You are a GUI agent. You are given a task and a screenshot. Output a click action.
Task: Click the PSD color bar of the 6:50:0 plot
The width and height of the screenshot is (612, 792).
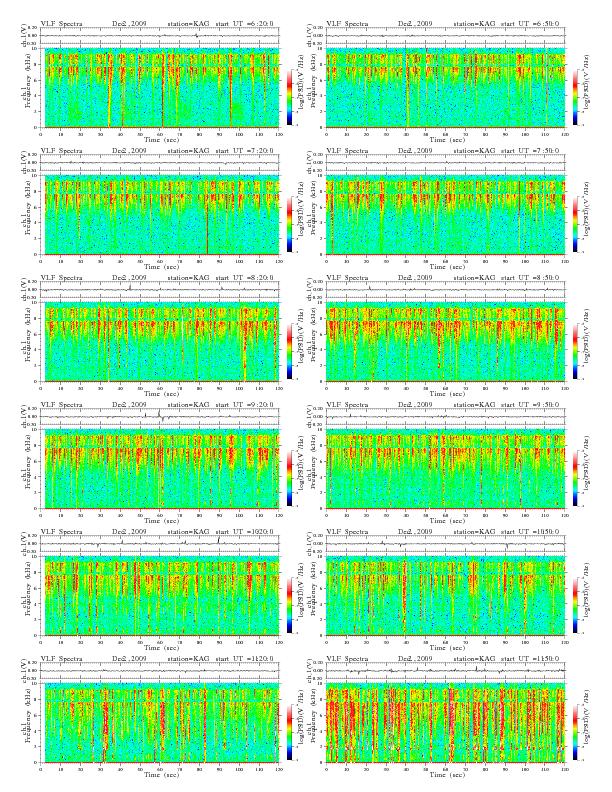576,97
